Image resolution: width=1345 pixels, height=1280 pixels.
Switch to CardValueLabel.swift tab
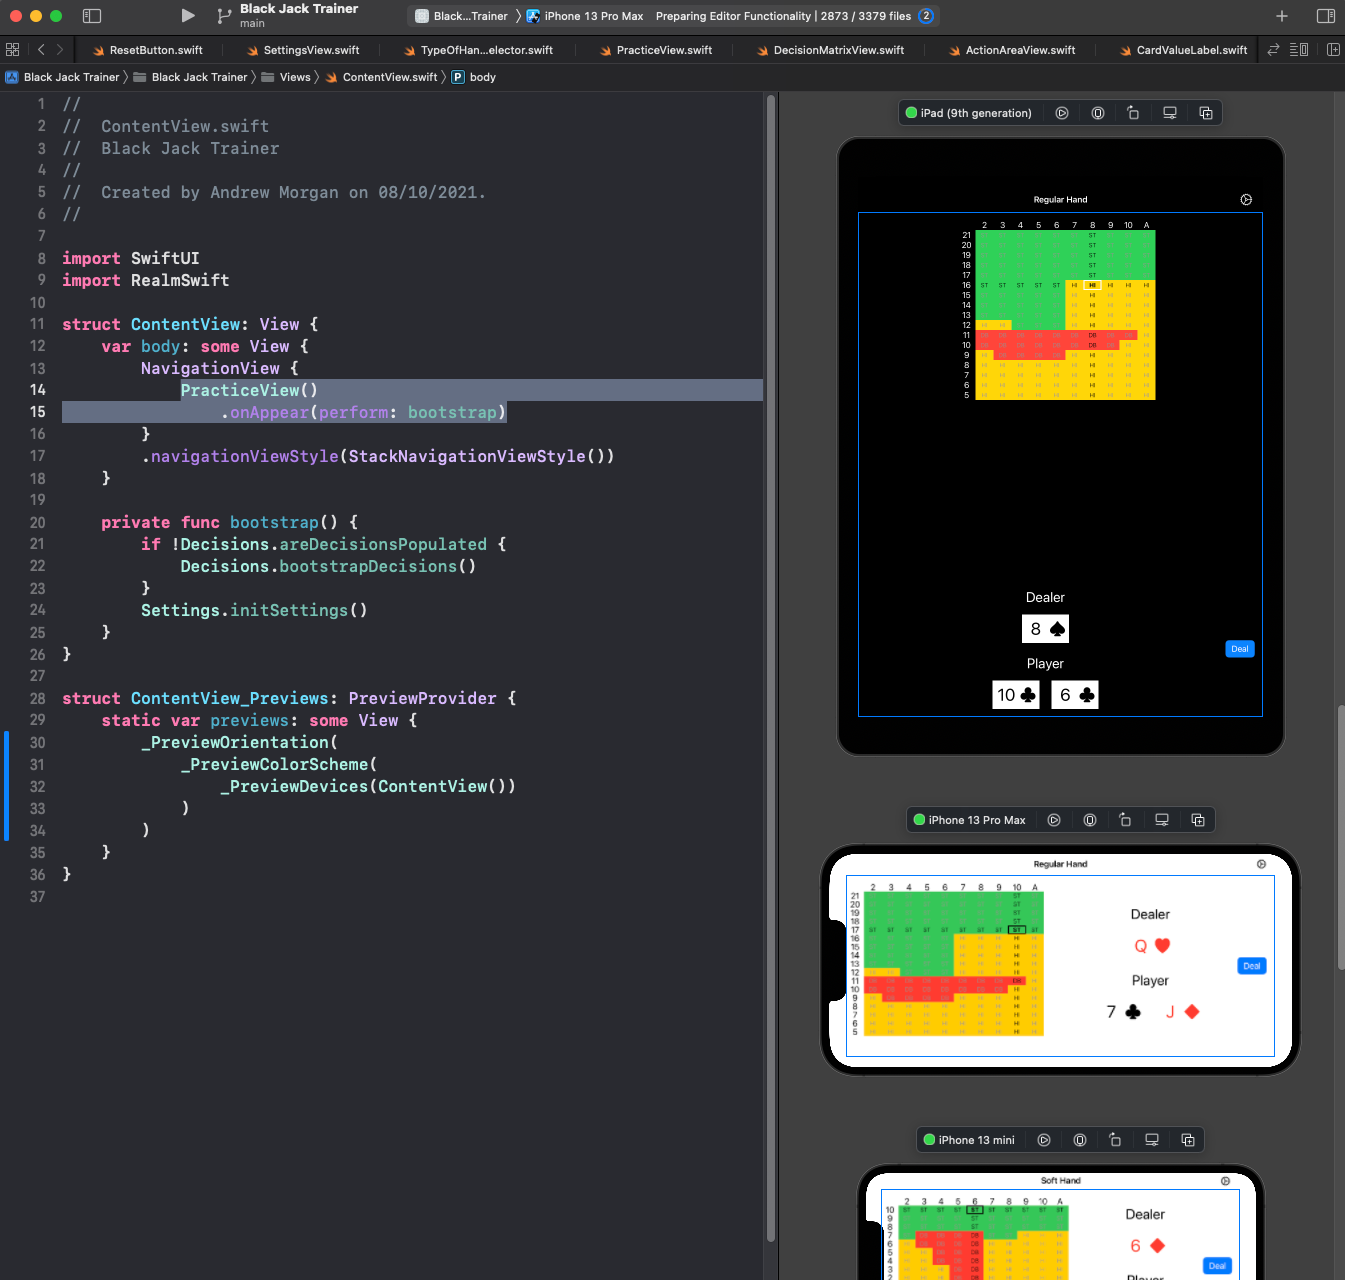coord(1183,50)
